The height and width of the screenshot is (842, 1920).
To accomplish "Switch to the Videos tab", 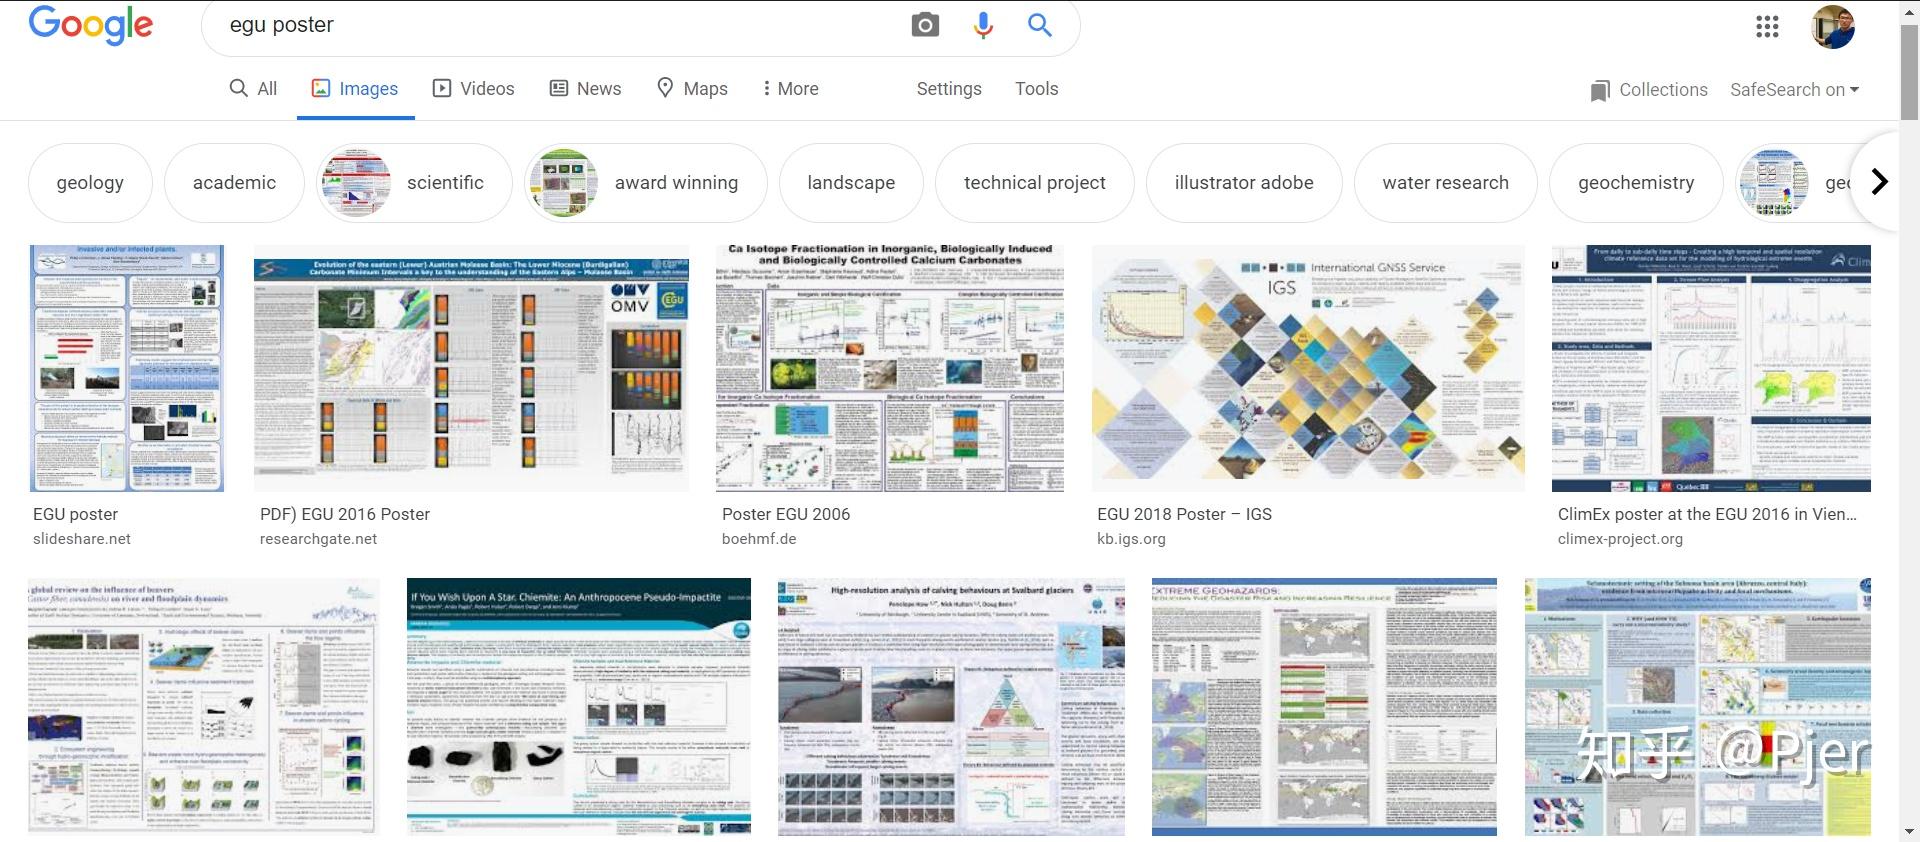I will point(473,88).
